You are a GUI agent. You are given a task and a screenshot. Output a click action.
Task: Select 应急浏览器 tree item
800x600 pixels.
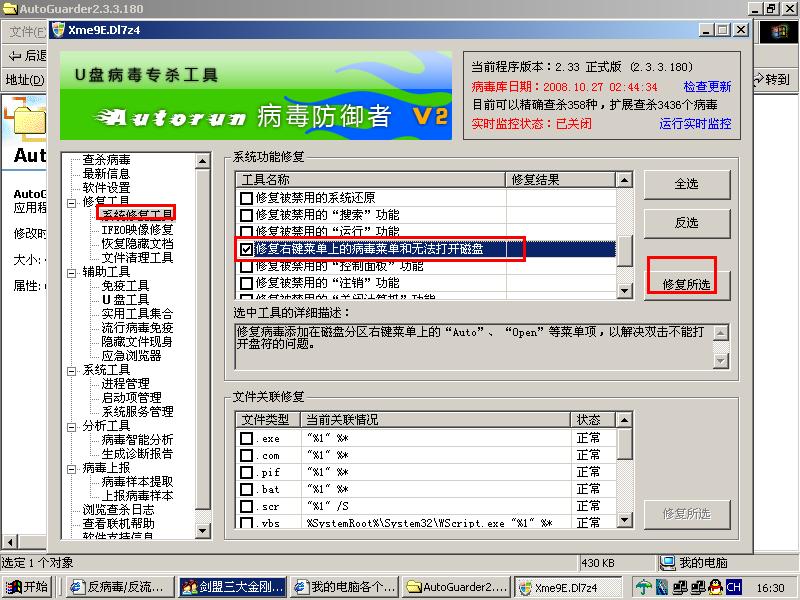pyautogui.click(x=131, y=355)
